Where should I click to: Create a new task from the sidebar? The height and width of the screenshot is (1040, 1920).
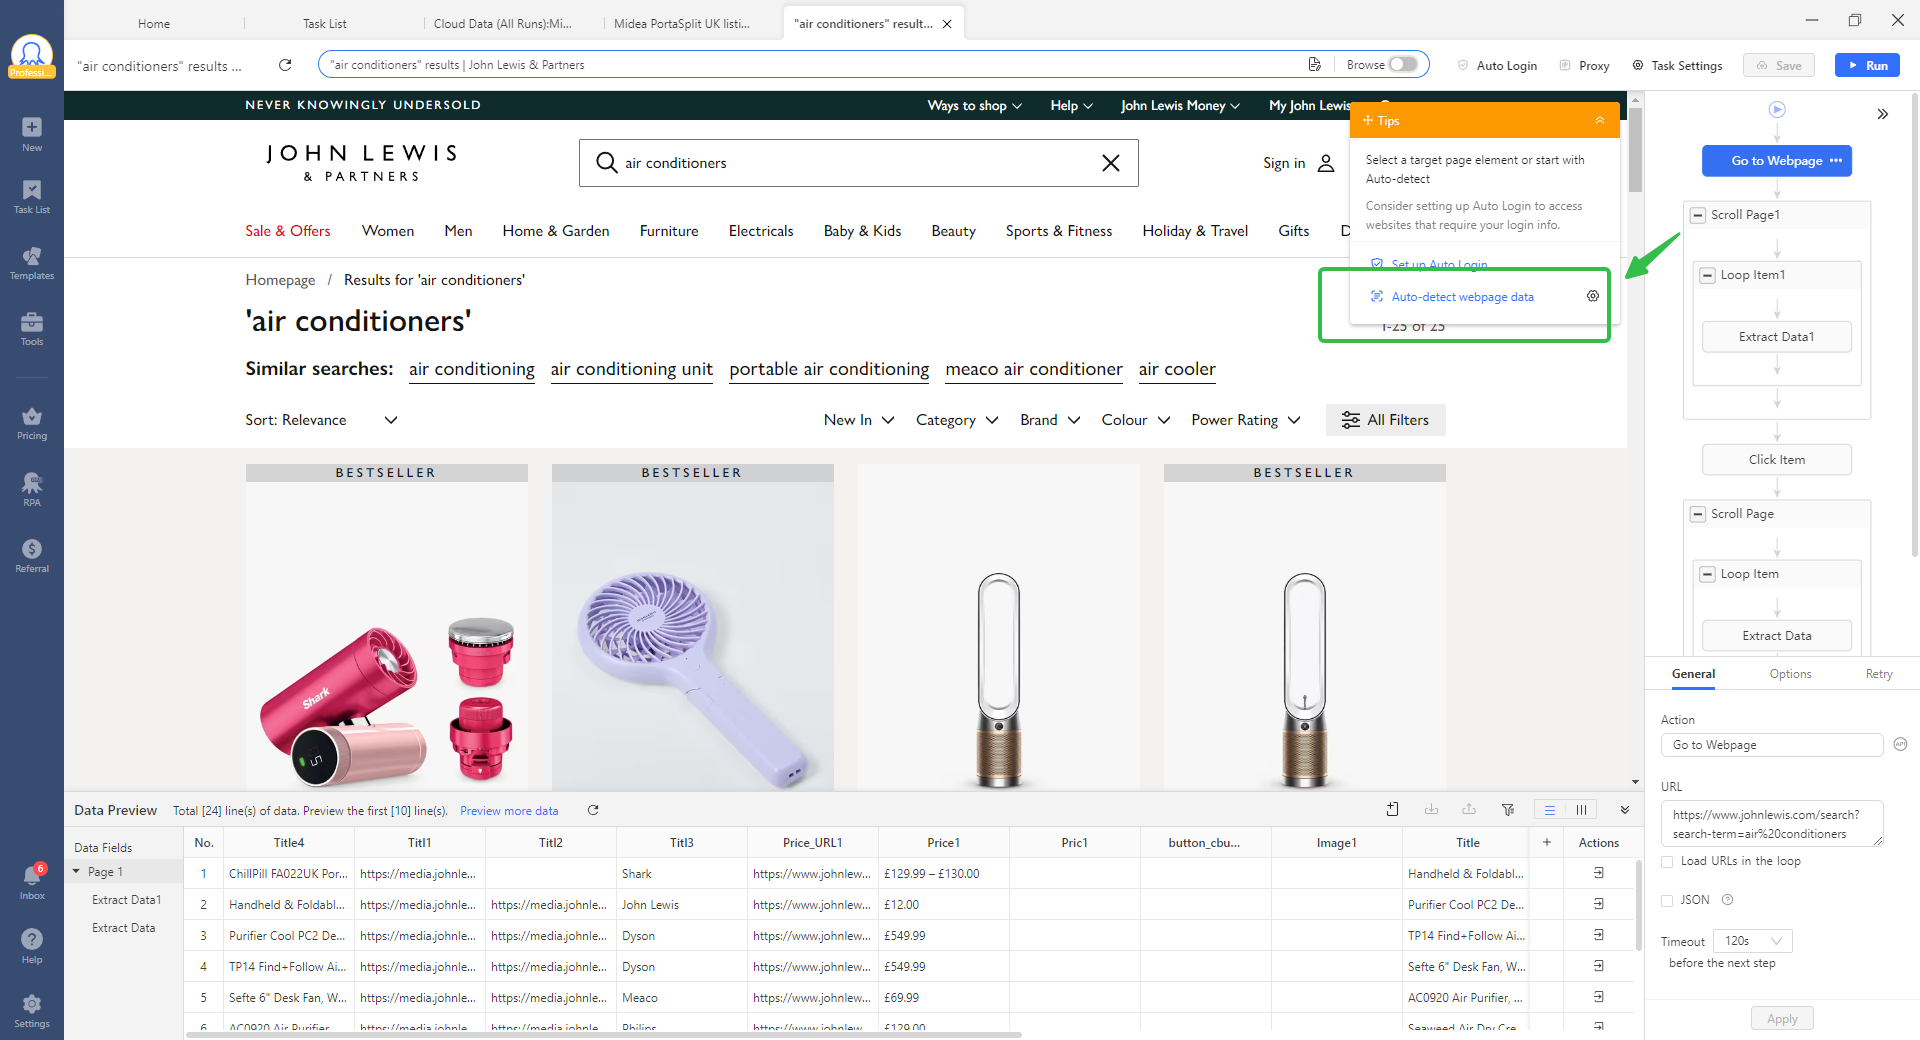[x=32, y=134]
